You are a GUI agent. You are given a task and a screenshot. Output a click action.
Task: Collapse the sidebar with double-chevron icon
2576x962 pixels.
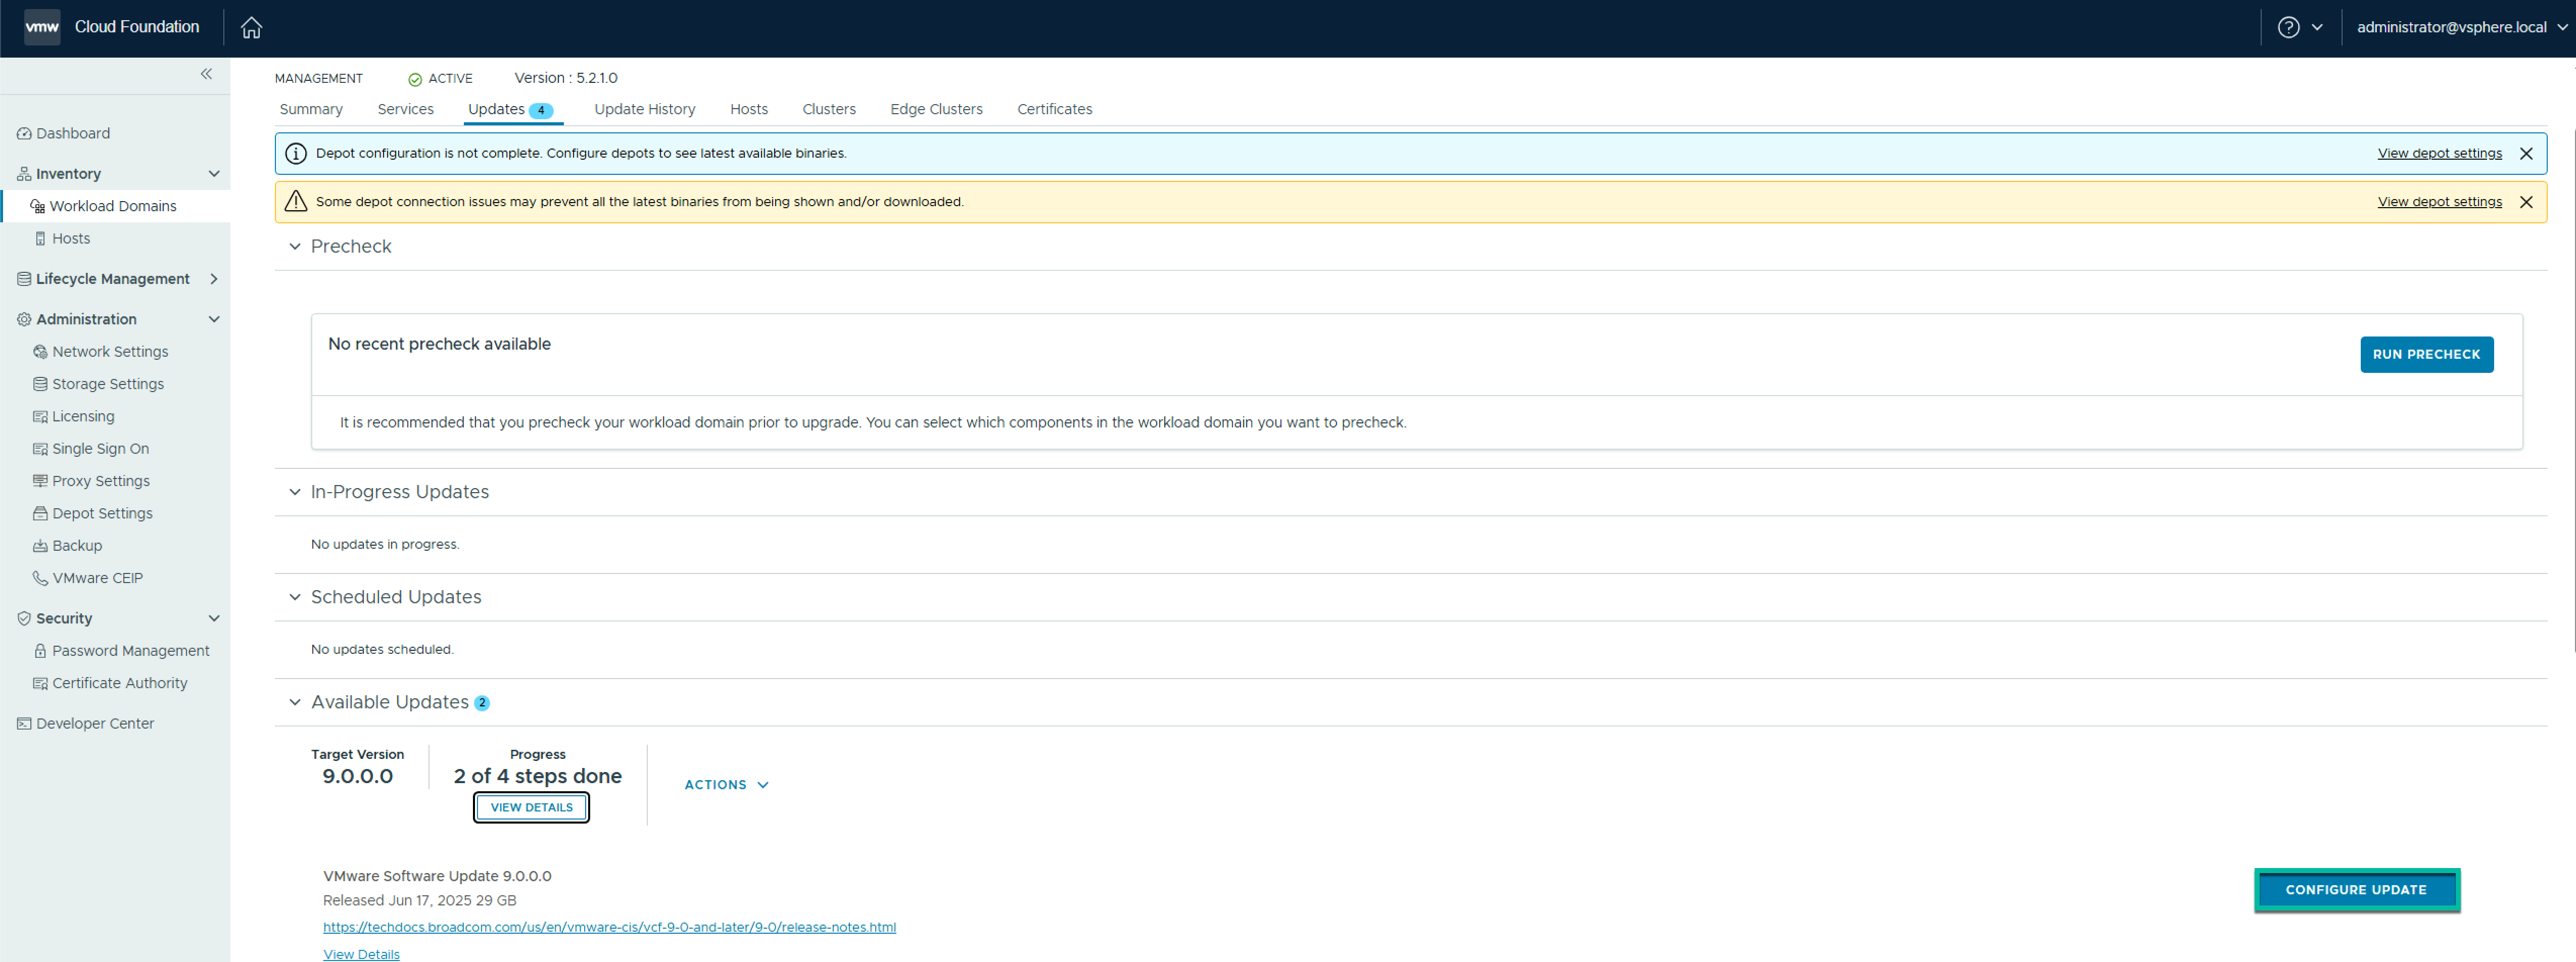coord(206,74)
